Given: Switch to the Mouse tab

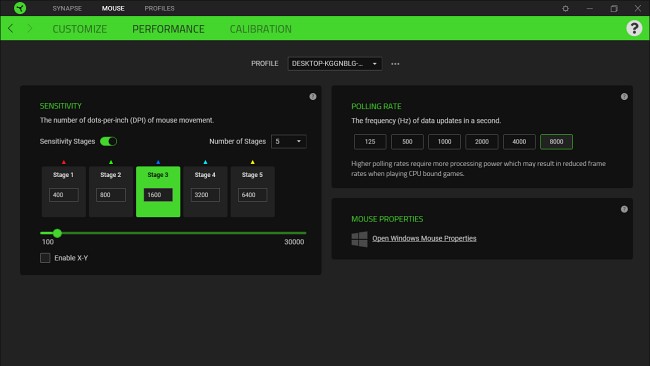Looking at the screenshot, I should [113, 8].
